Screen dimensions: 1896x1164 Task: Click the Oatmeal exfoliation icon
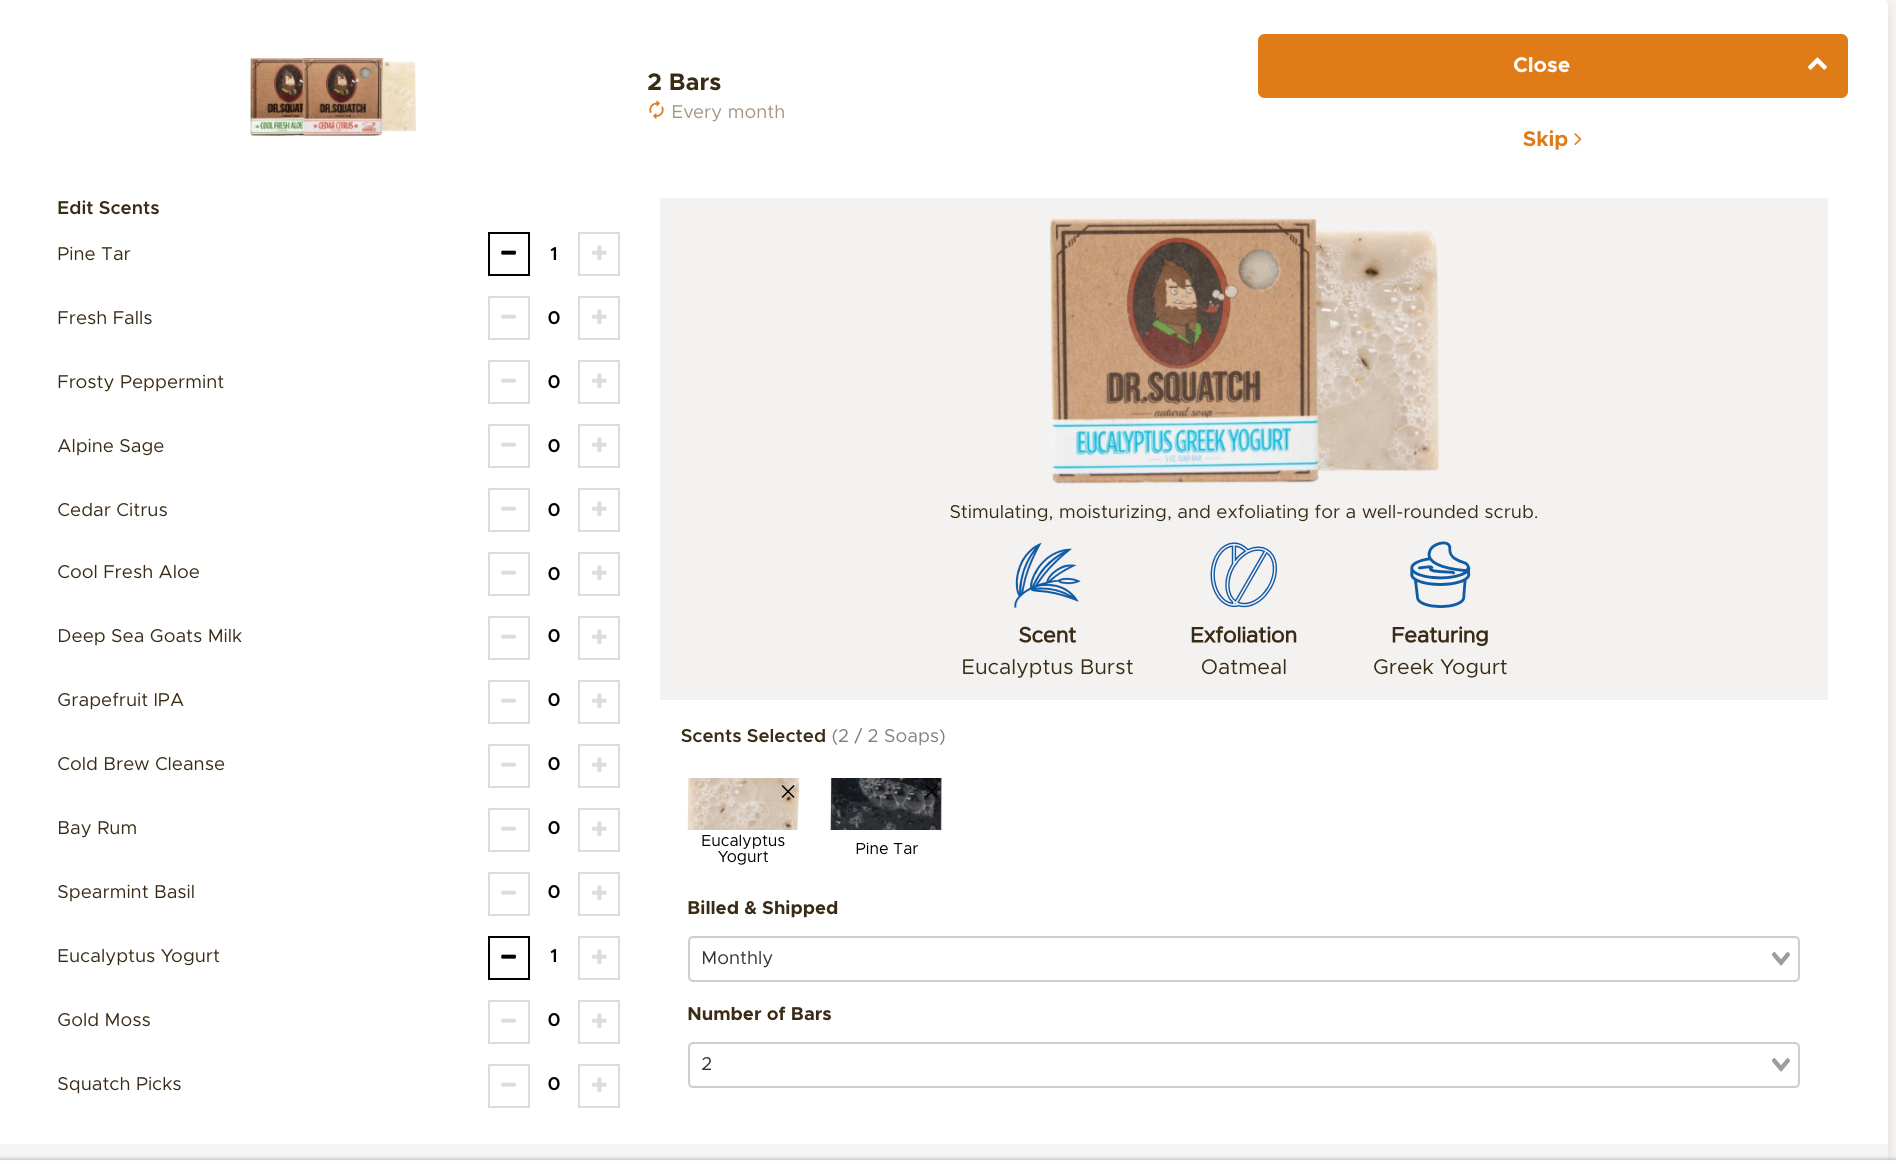tap(1243, 575)
